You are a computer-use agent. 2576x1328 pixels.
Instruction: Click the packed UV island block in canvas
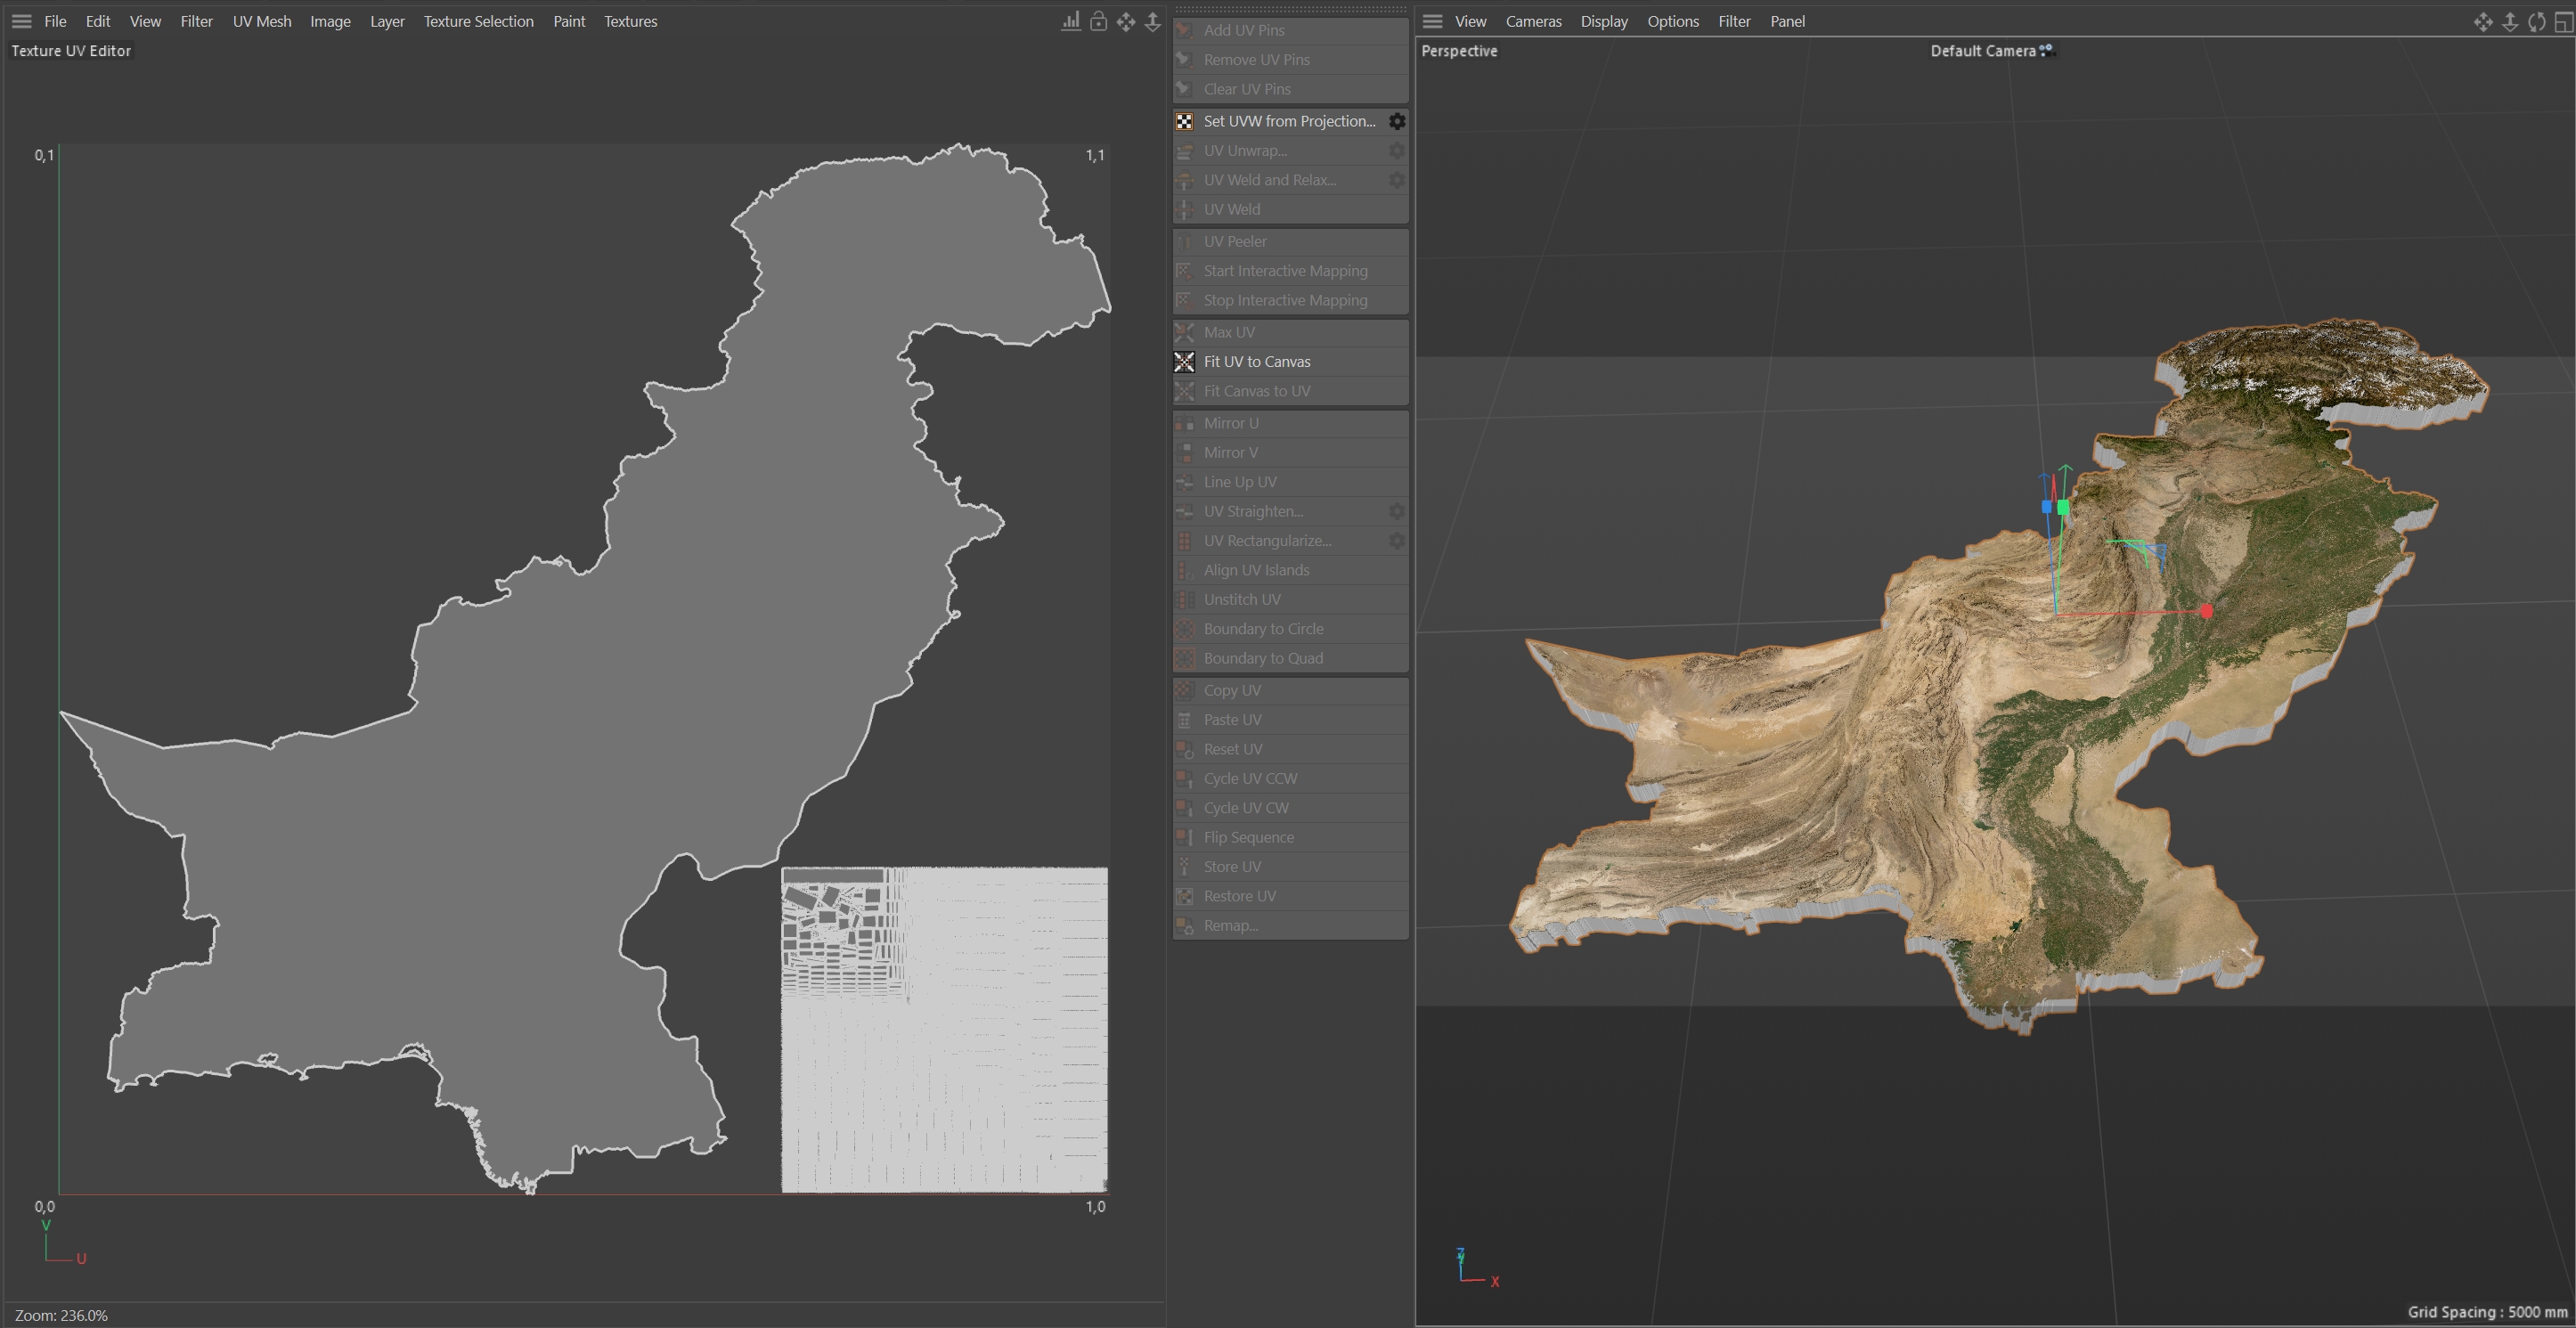[x=944, y=1030]
